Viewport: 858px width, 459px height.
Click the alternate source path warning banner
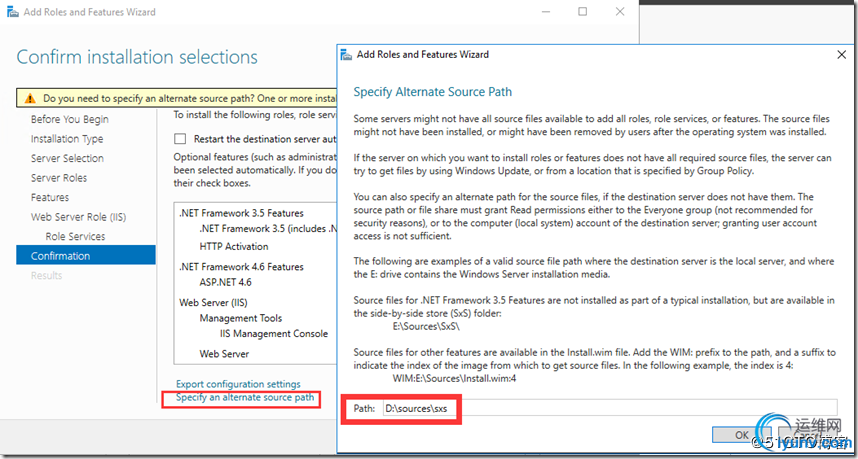(x=177, y=99)
